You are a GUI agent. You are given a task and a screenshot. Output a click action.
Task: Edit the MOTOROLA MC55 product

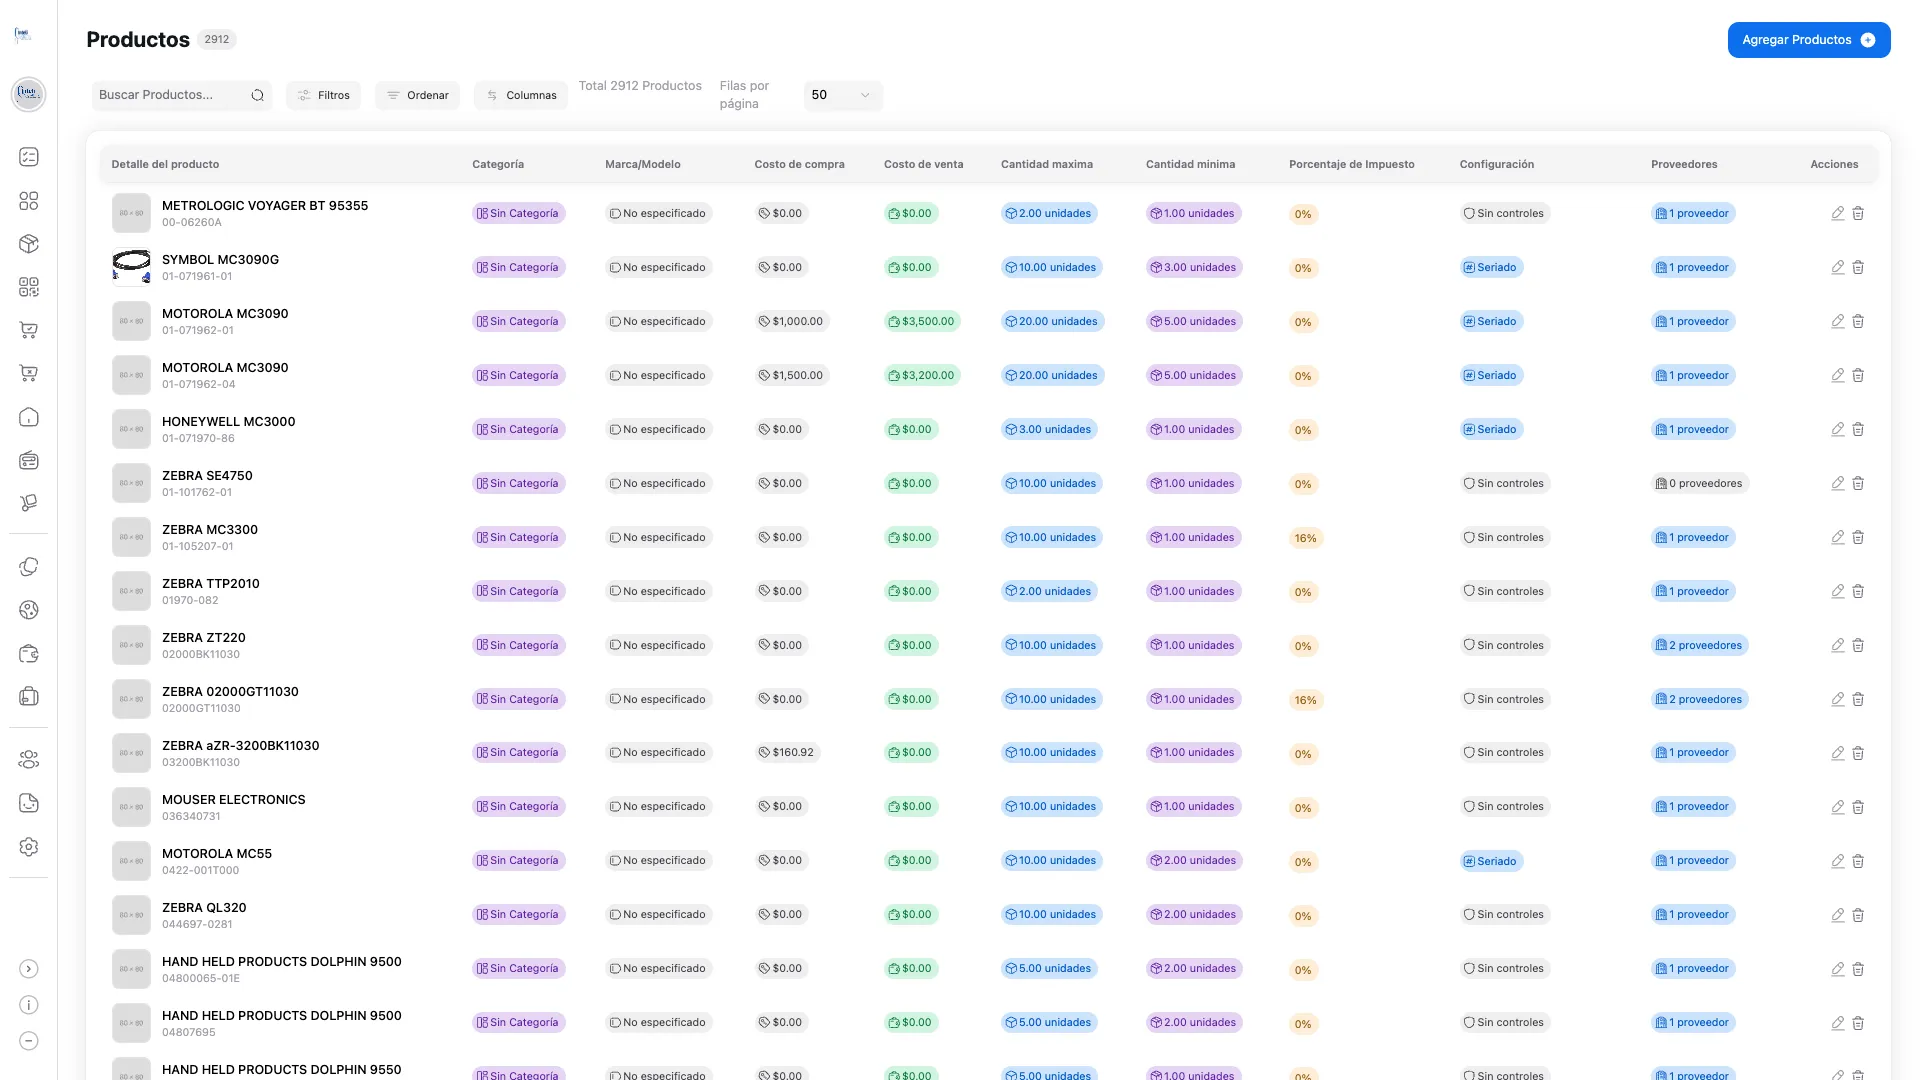click(1838, 861)
